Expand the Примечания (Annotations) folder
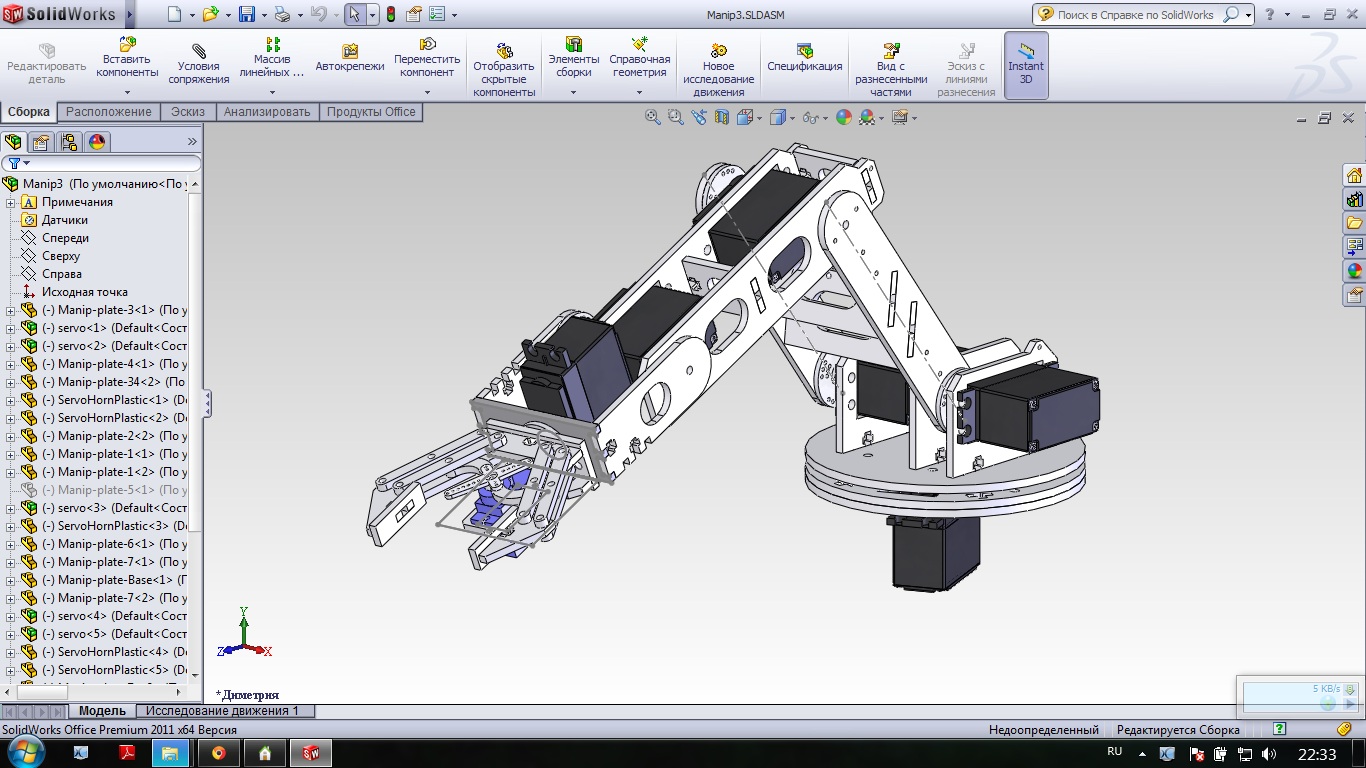The image size is (1366, 768). (x=11, y=202)
